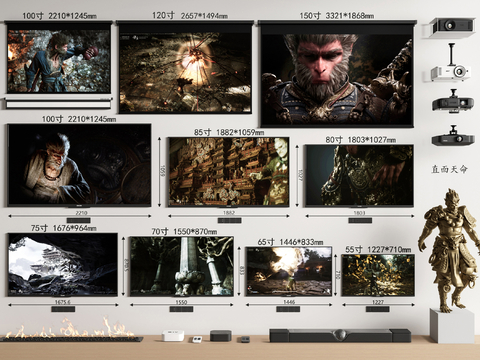Screen dimensions: 480x360
Task: Select the 55寸 1227*710mm television
Action: (378, 275)
